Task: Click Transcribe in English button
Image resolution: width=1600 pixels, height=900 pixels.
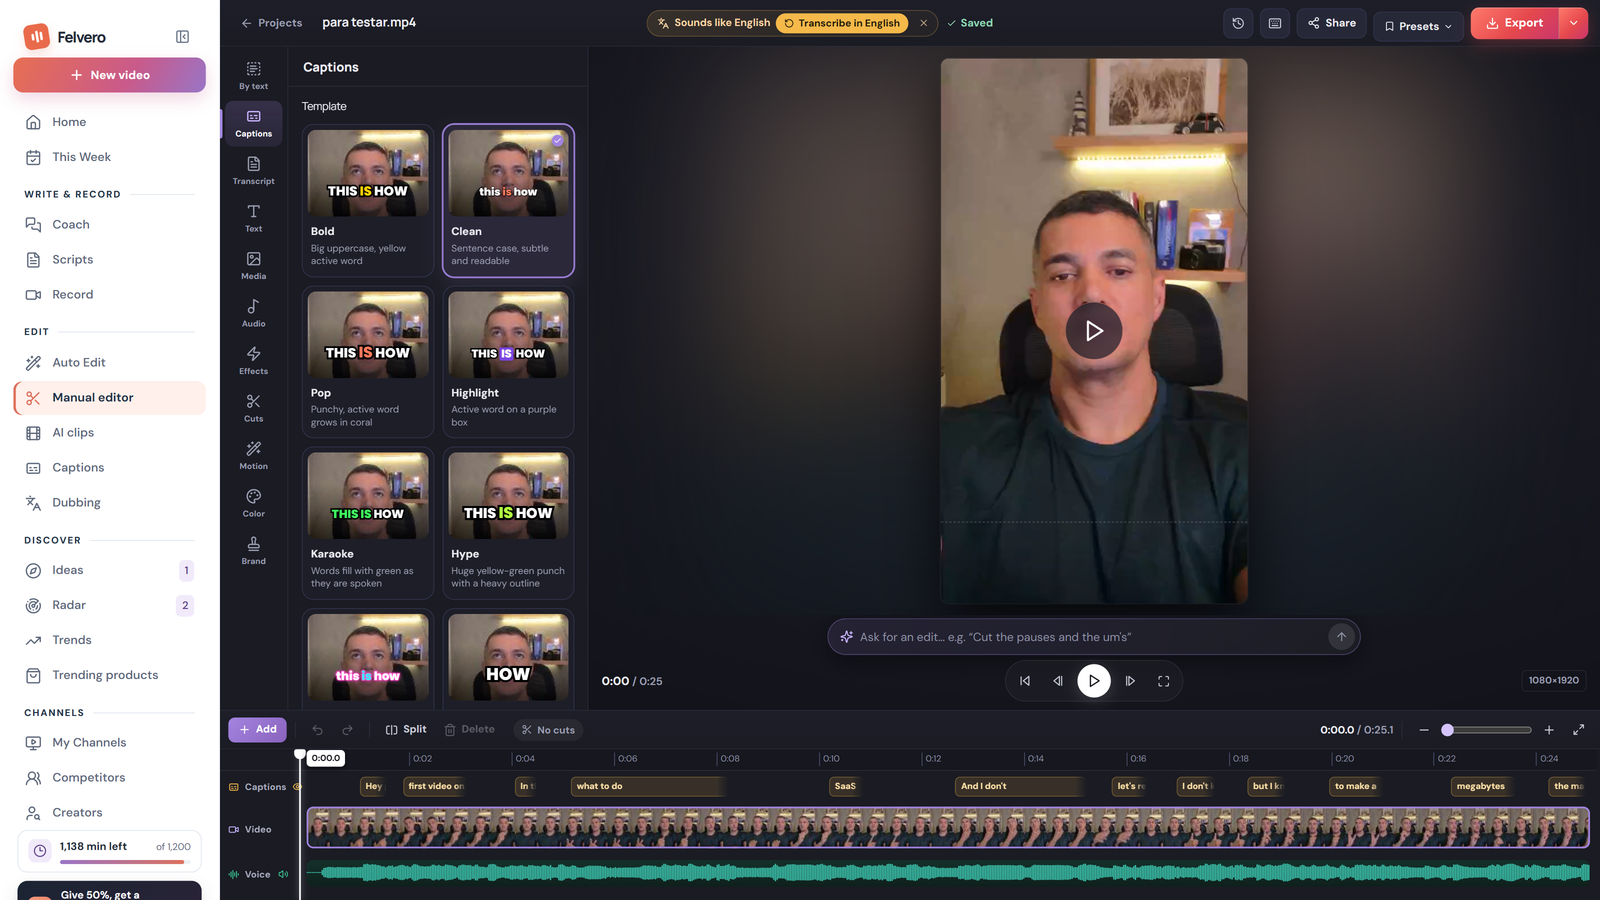Action: (x=842, y=23)
